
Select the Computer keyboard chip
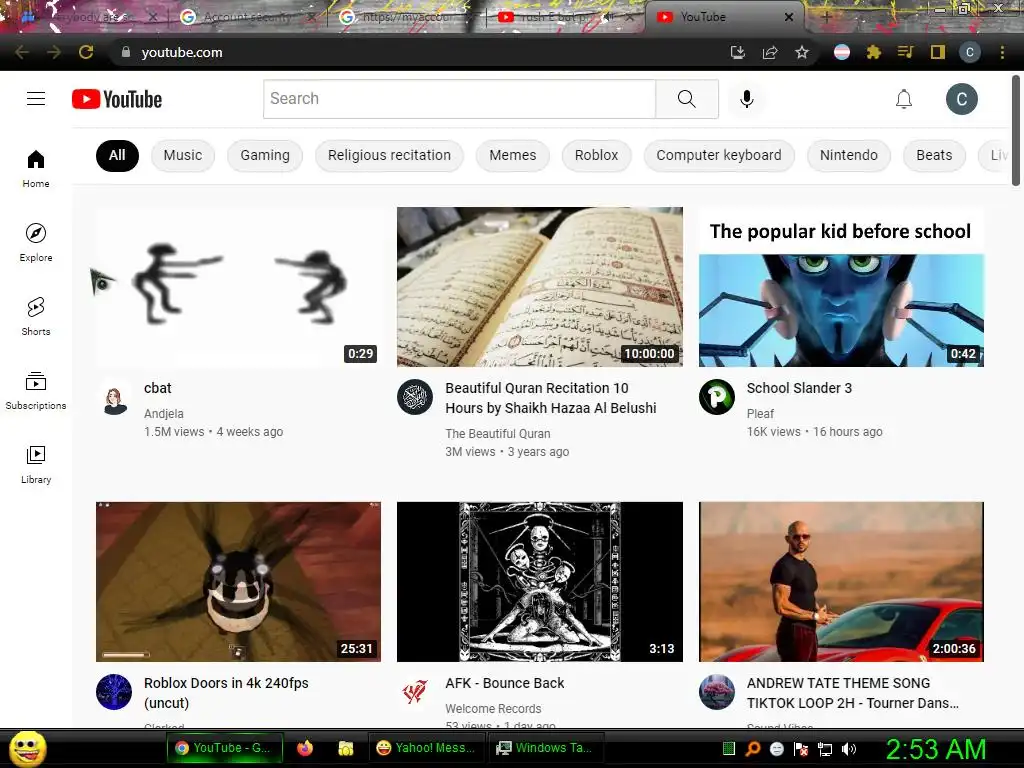click(x=718, y=155)
